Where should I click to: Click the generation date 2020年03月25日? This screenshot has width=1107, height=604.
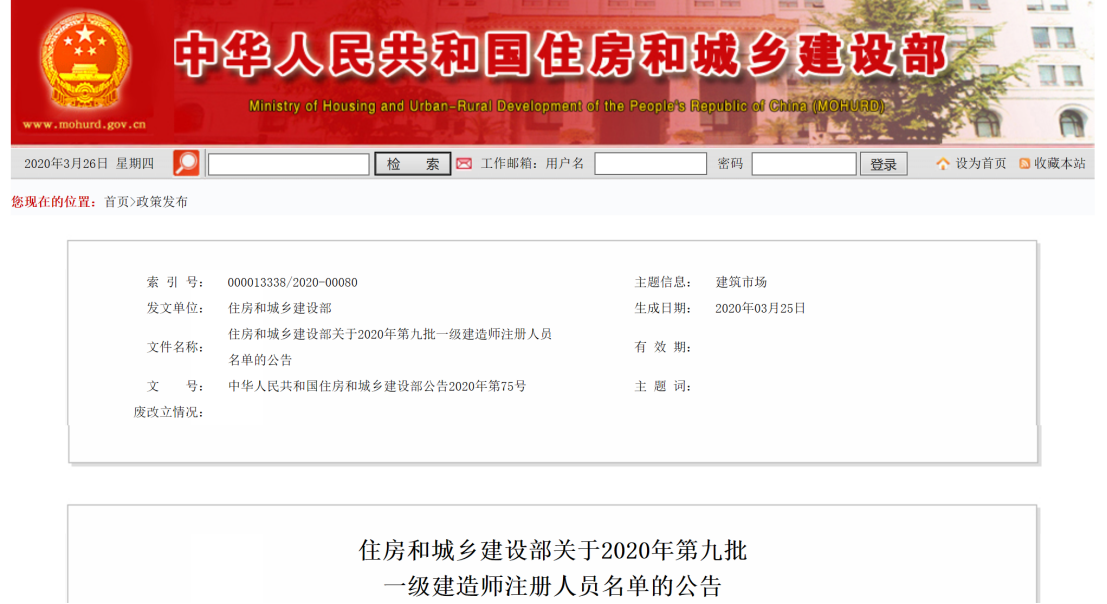(x=760, y=308)
